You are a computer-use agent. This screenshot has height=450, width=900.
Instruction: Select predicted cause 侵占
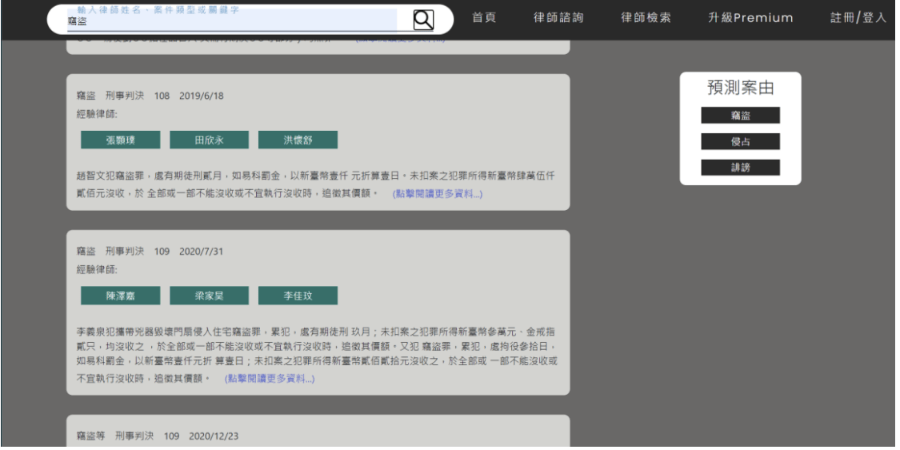pos(740,142)
